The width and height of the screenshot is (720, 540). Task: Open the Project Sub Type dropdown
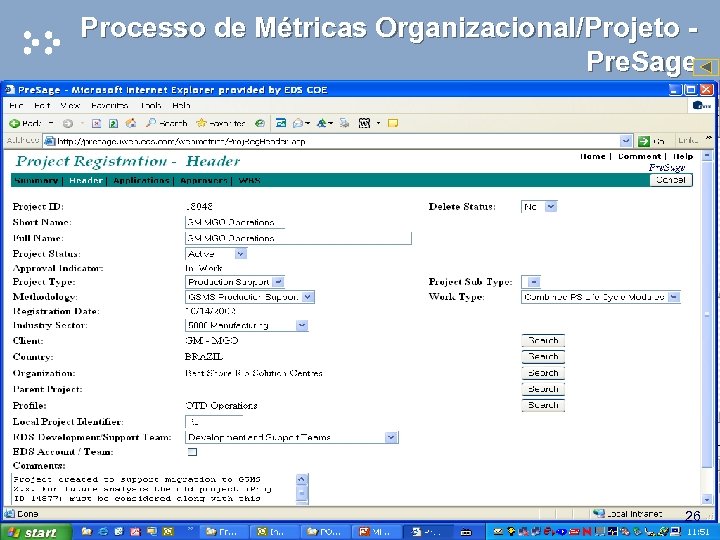534,281
